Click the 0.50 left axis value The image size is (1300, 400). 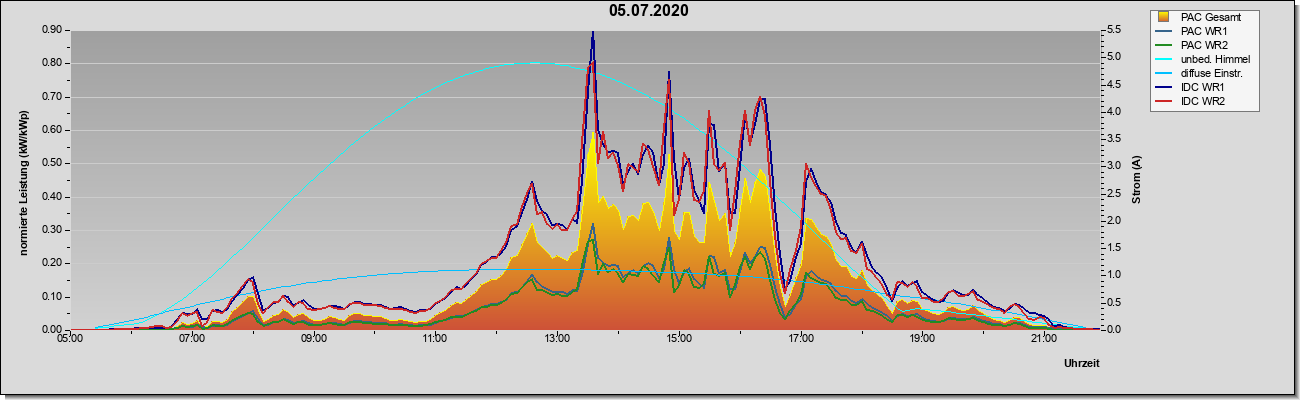tap(53, 163)
